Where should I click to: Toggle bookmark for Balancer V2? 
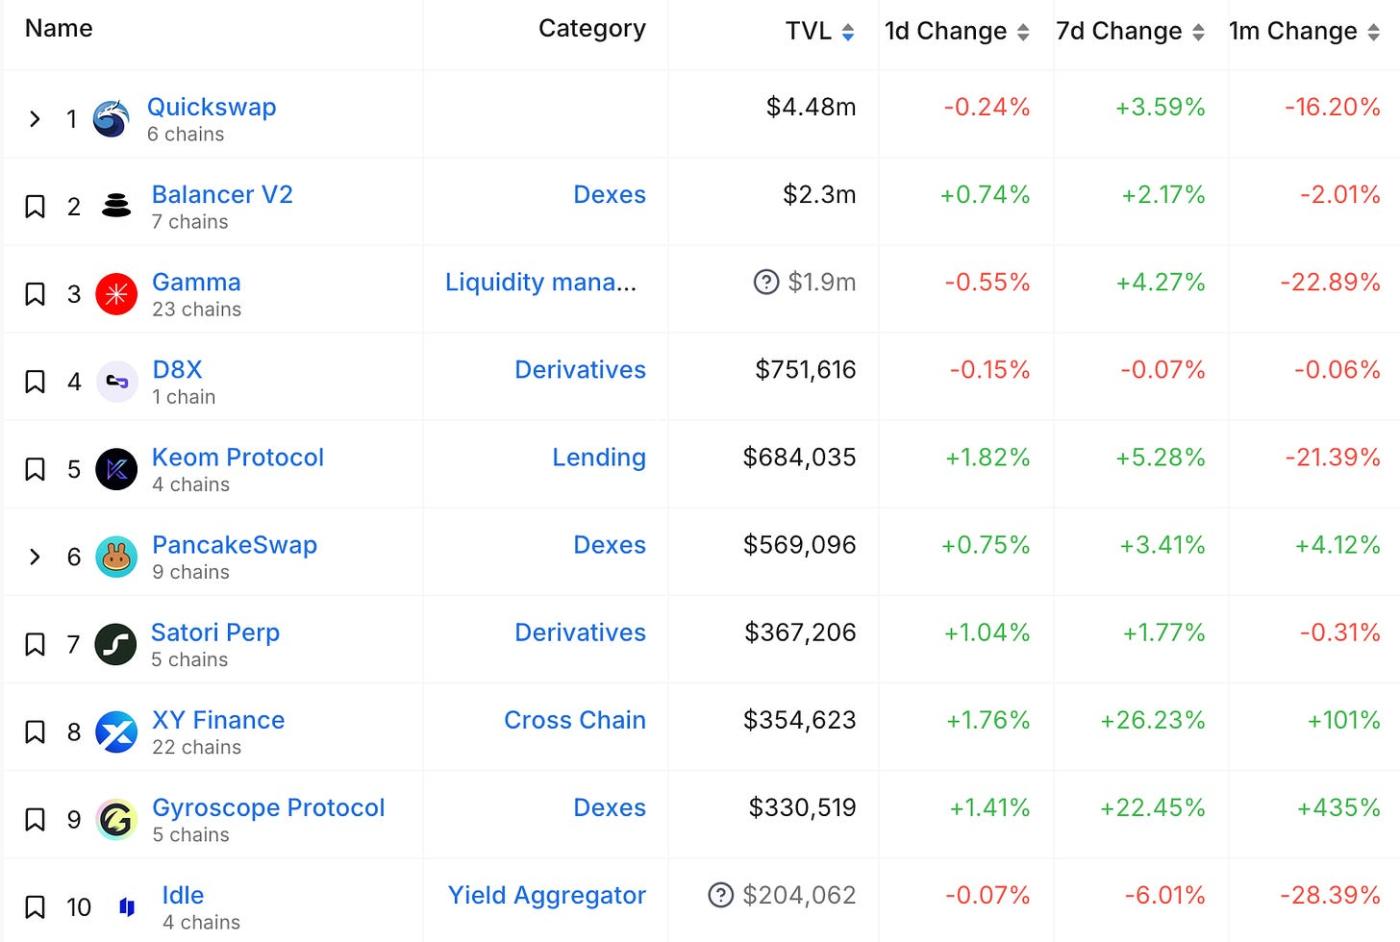[35, 207]
